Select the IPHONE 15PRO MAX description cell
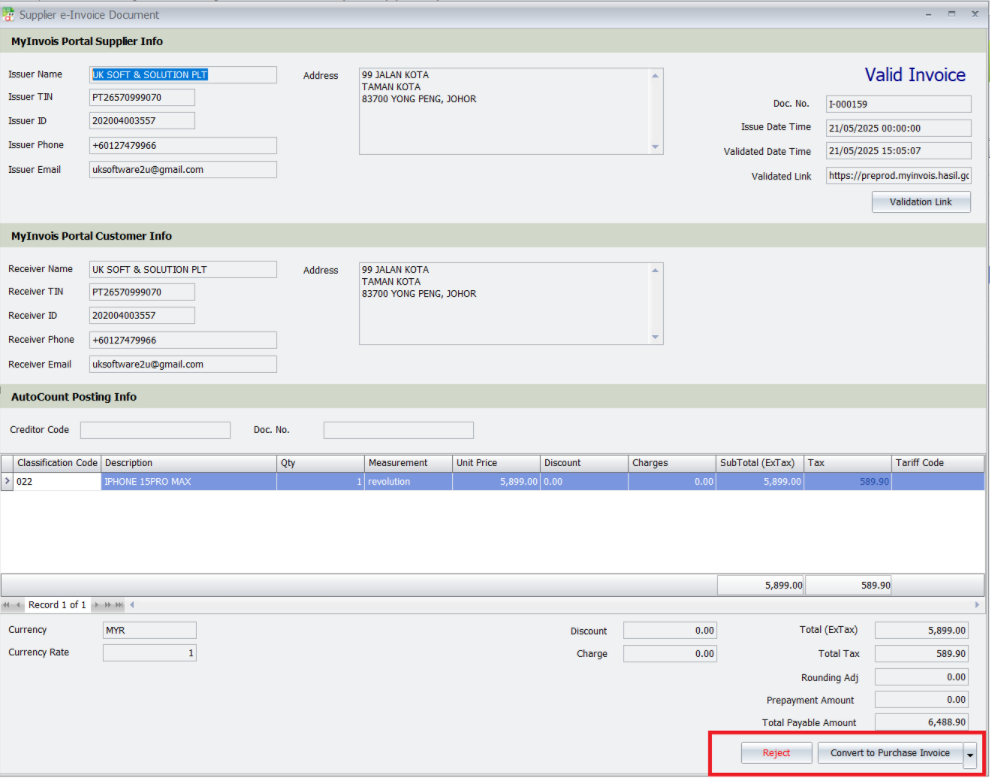The image size is (990, 778). tap(189, 482)
